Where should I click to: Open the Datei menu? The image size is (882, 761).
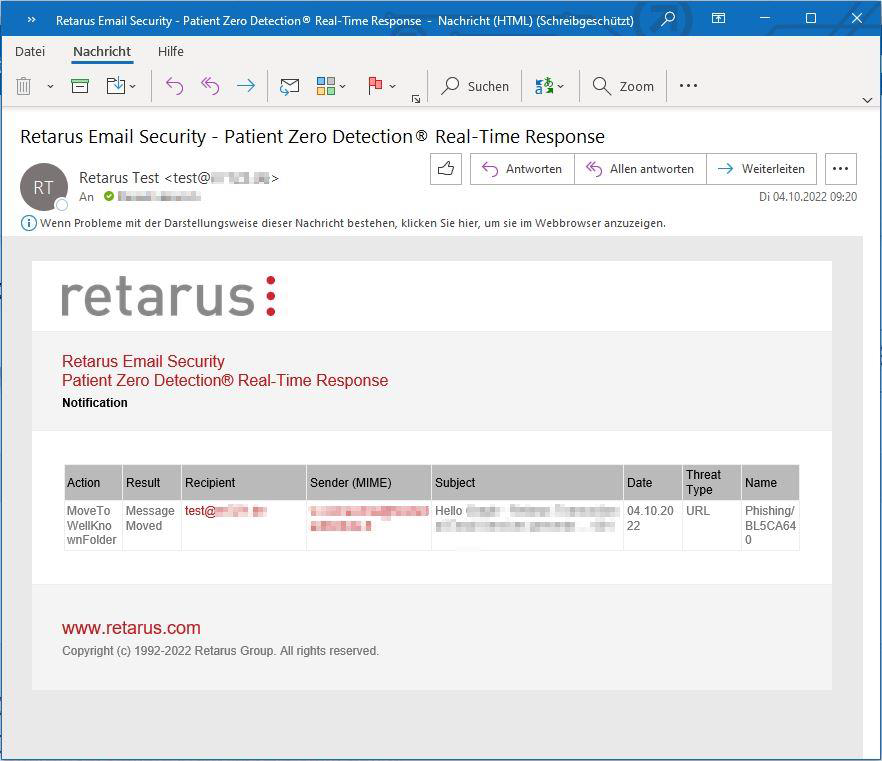[30, 51]
